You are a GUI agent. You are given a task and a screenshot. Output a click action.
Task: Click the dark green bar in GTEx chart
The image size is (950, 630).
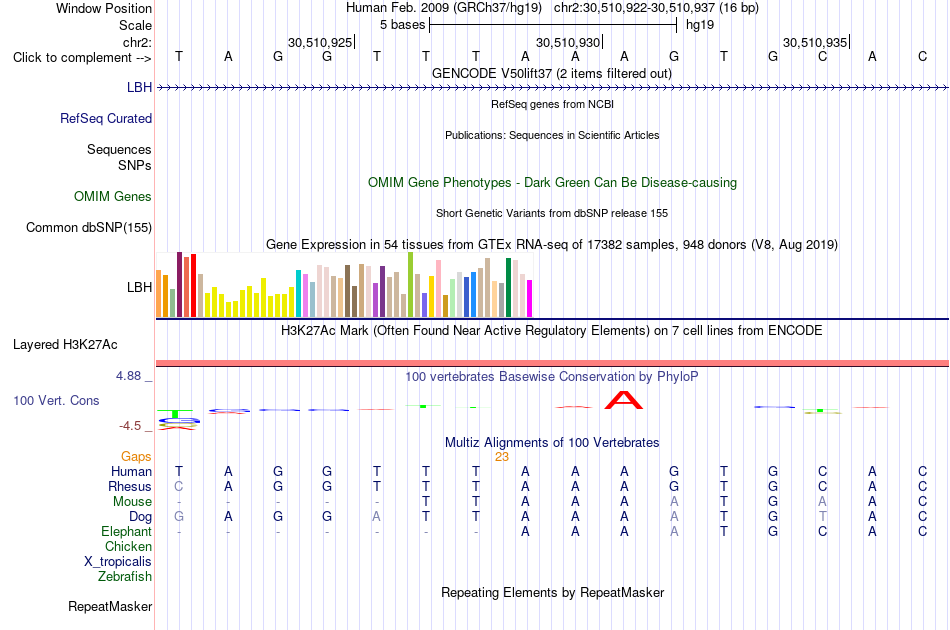[x=508, y=287]
